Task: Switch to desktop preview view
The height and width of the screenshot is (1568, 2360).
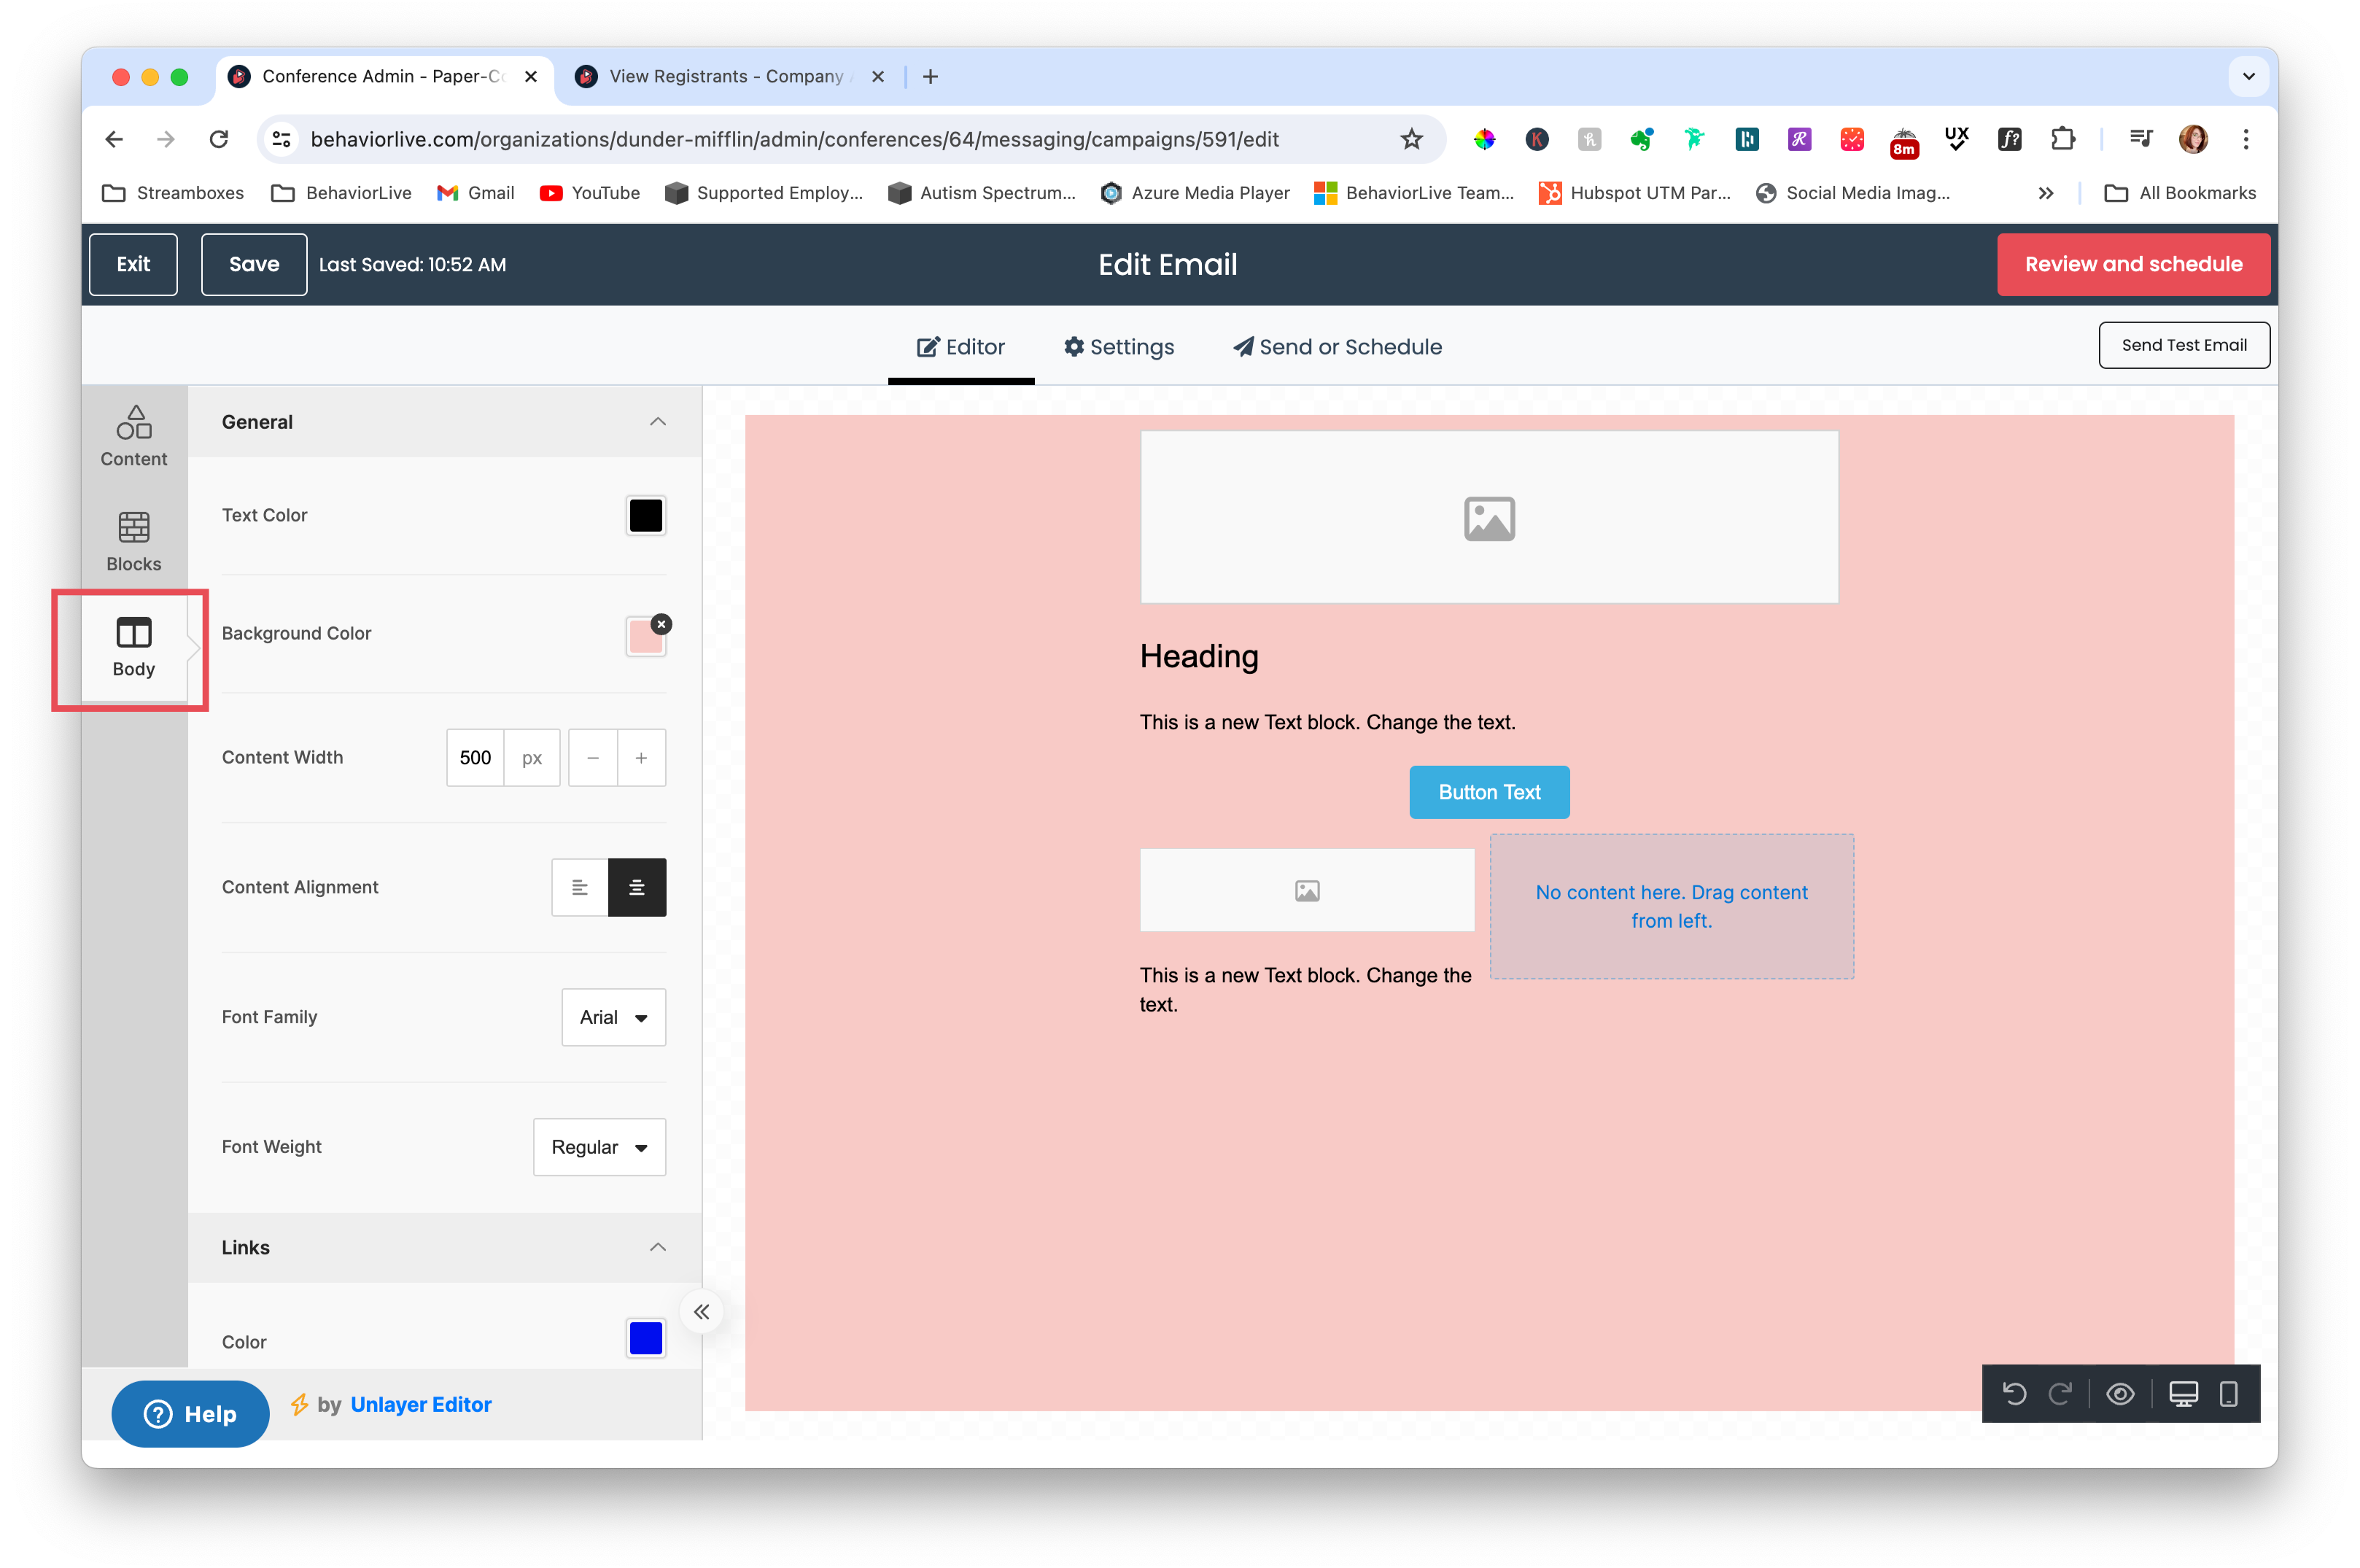Action: point(2183,1393)
